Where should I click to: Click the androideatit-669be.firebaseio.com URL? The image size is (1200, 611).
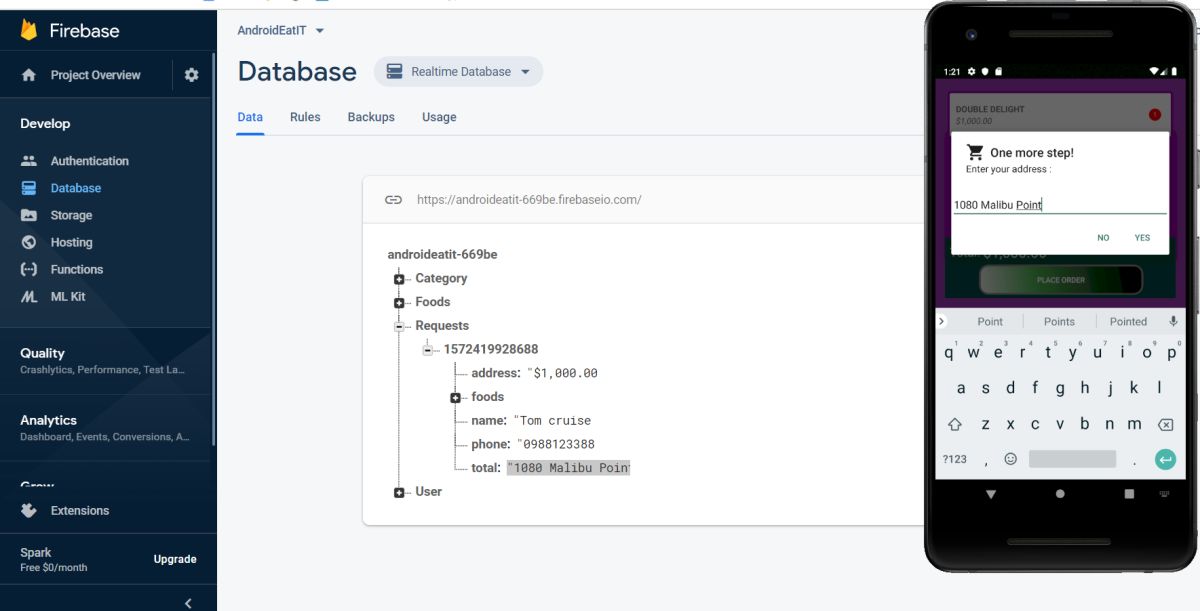pos(529,200)
